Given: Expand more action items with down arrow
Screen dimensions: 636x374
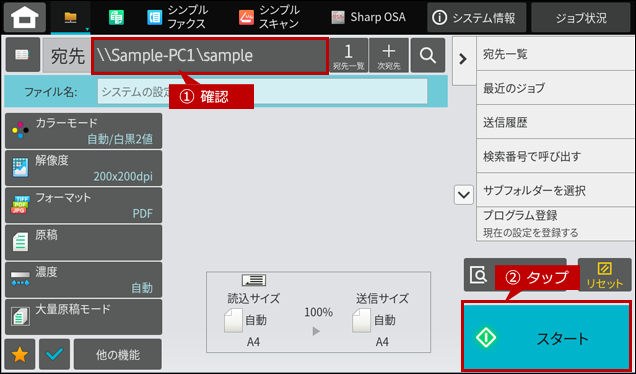Looking at the screenshot, I should [x=464, y=195].
